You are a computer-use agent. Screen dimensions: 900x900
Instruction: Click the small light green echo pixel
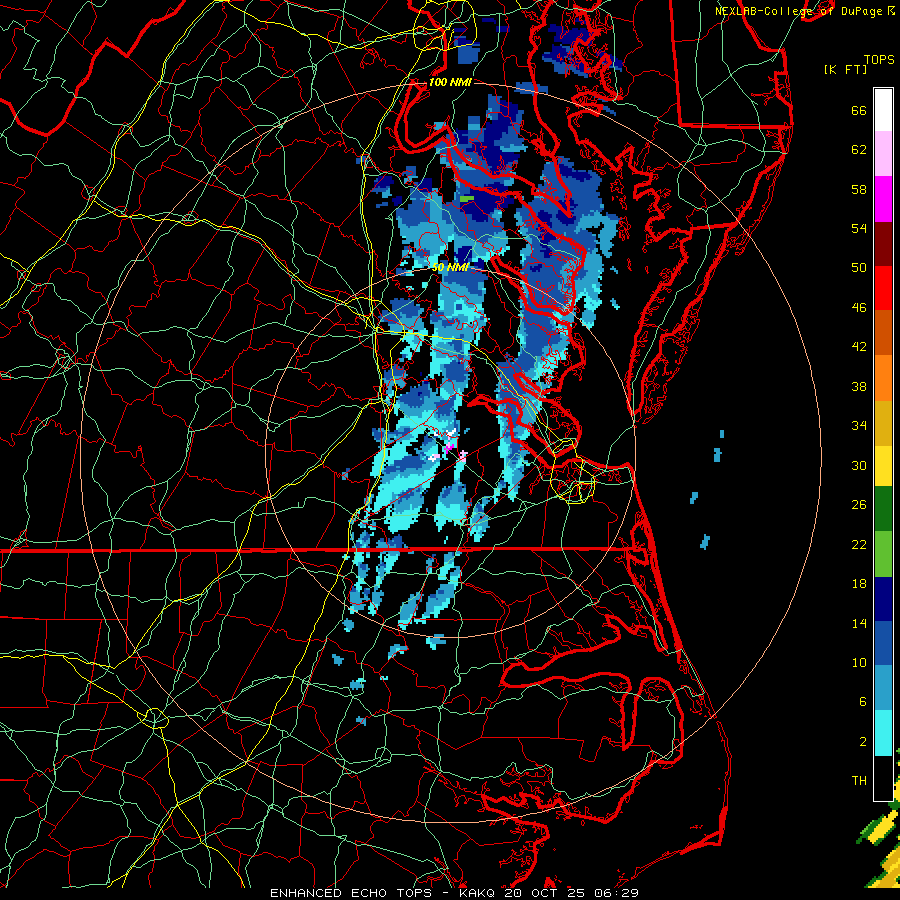tap(467, 199)
